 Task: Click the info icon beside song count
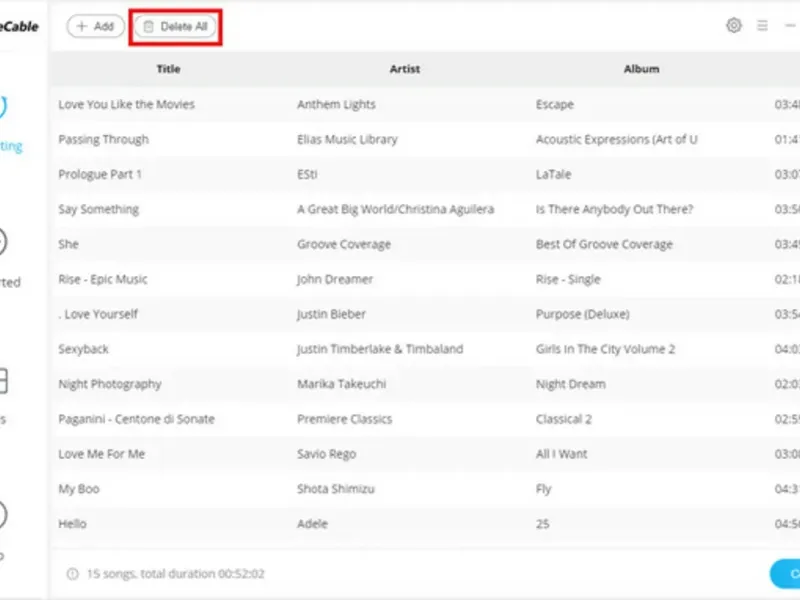coord(73,574)
